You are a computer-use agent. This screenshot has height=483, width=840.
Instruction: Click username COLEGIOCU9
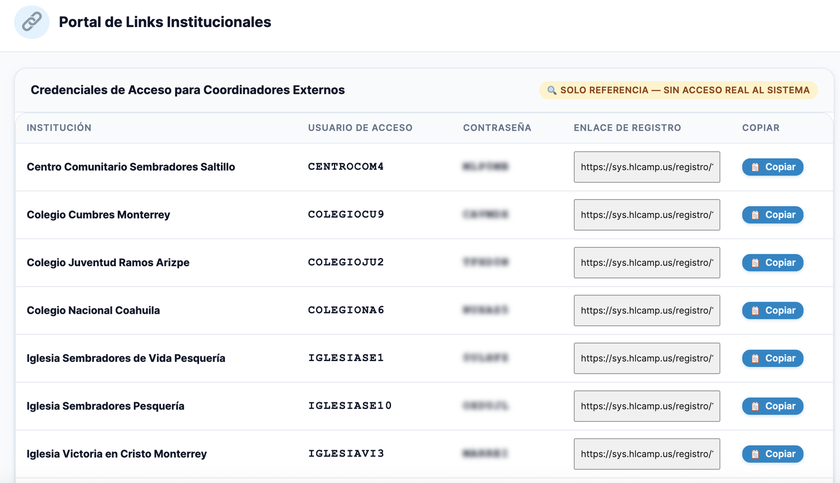point(346,214)
